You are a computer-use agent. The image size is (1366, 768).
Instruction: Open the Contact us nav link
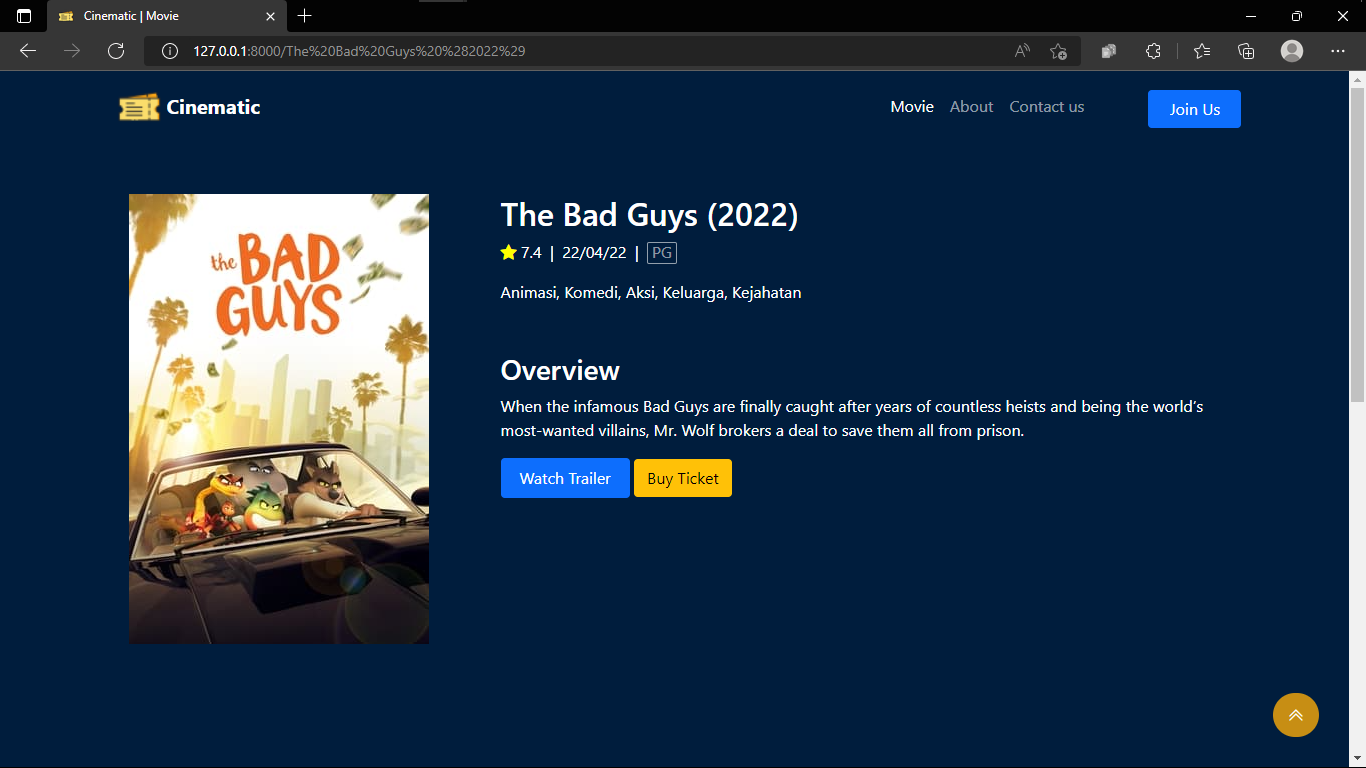point(1046,107)
